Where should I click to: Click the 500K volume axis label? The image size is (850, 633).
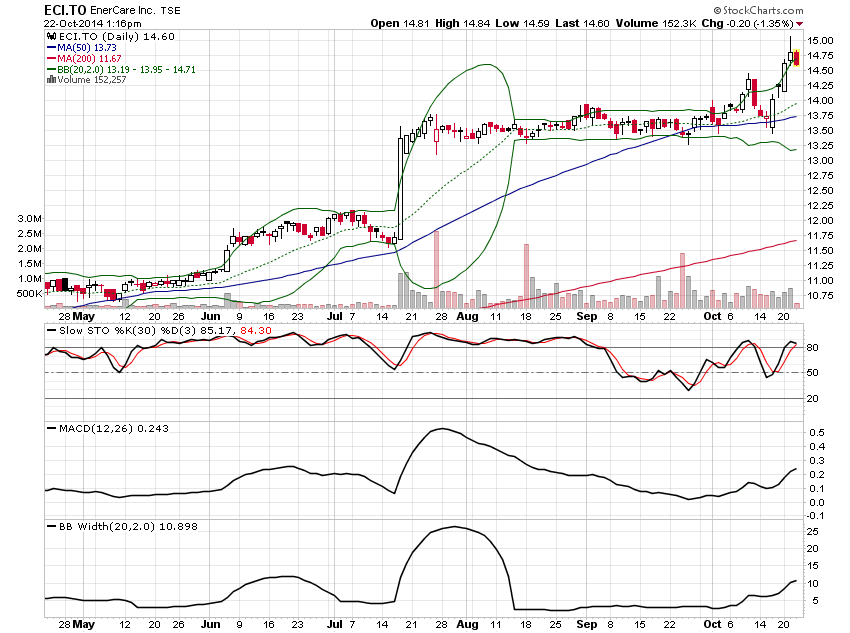pos(29,294)
